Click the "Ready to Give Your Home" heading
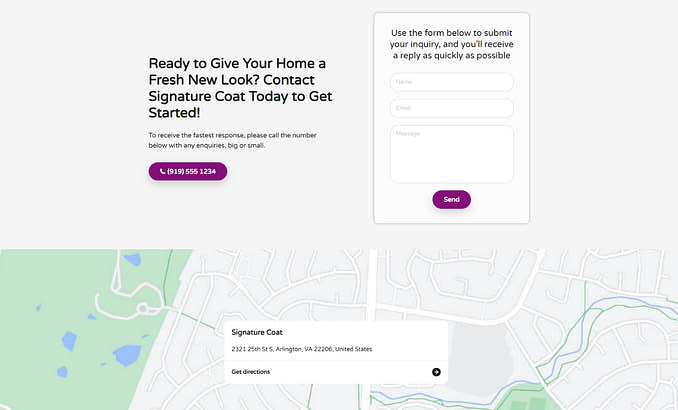Viewport: 678px width, 410px height. tap(239, 88)
